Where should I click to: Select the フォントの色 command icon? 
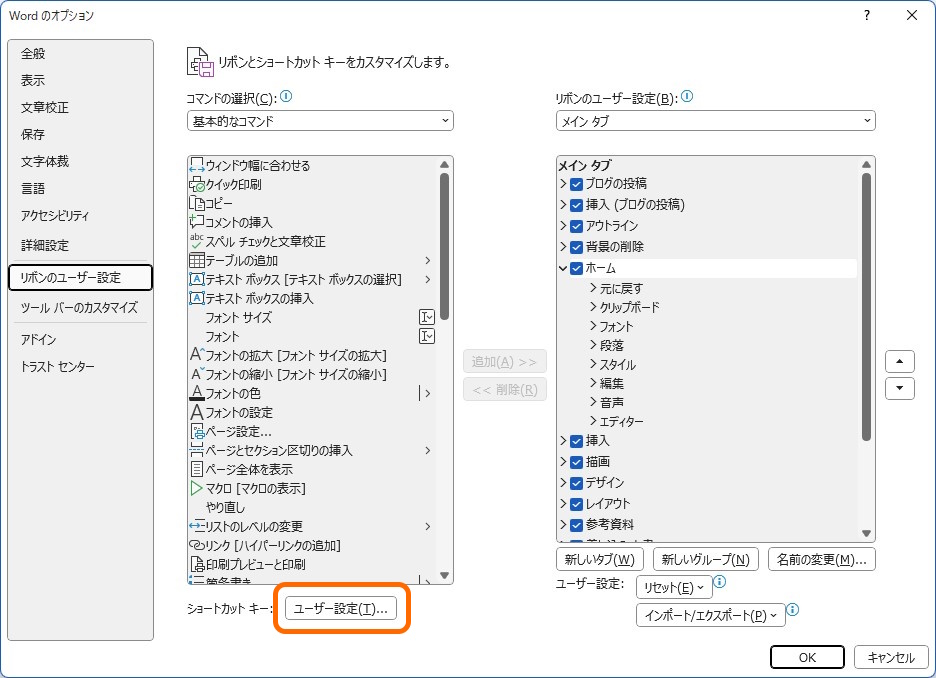point(198,394)
